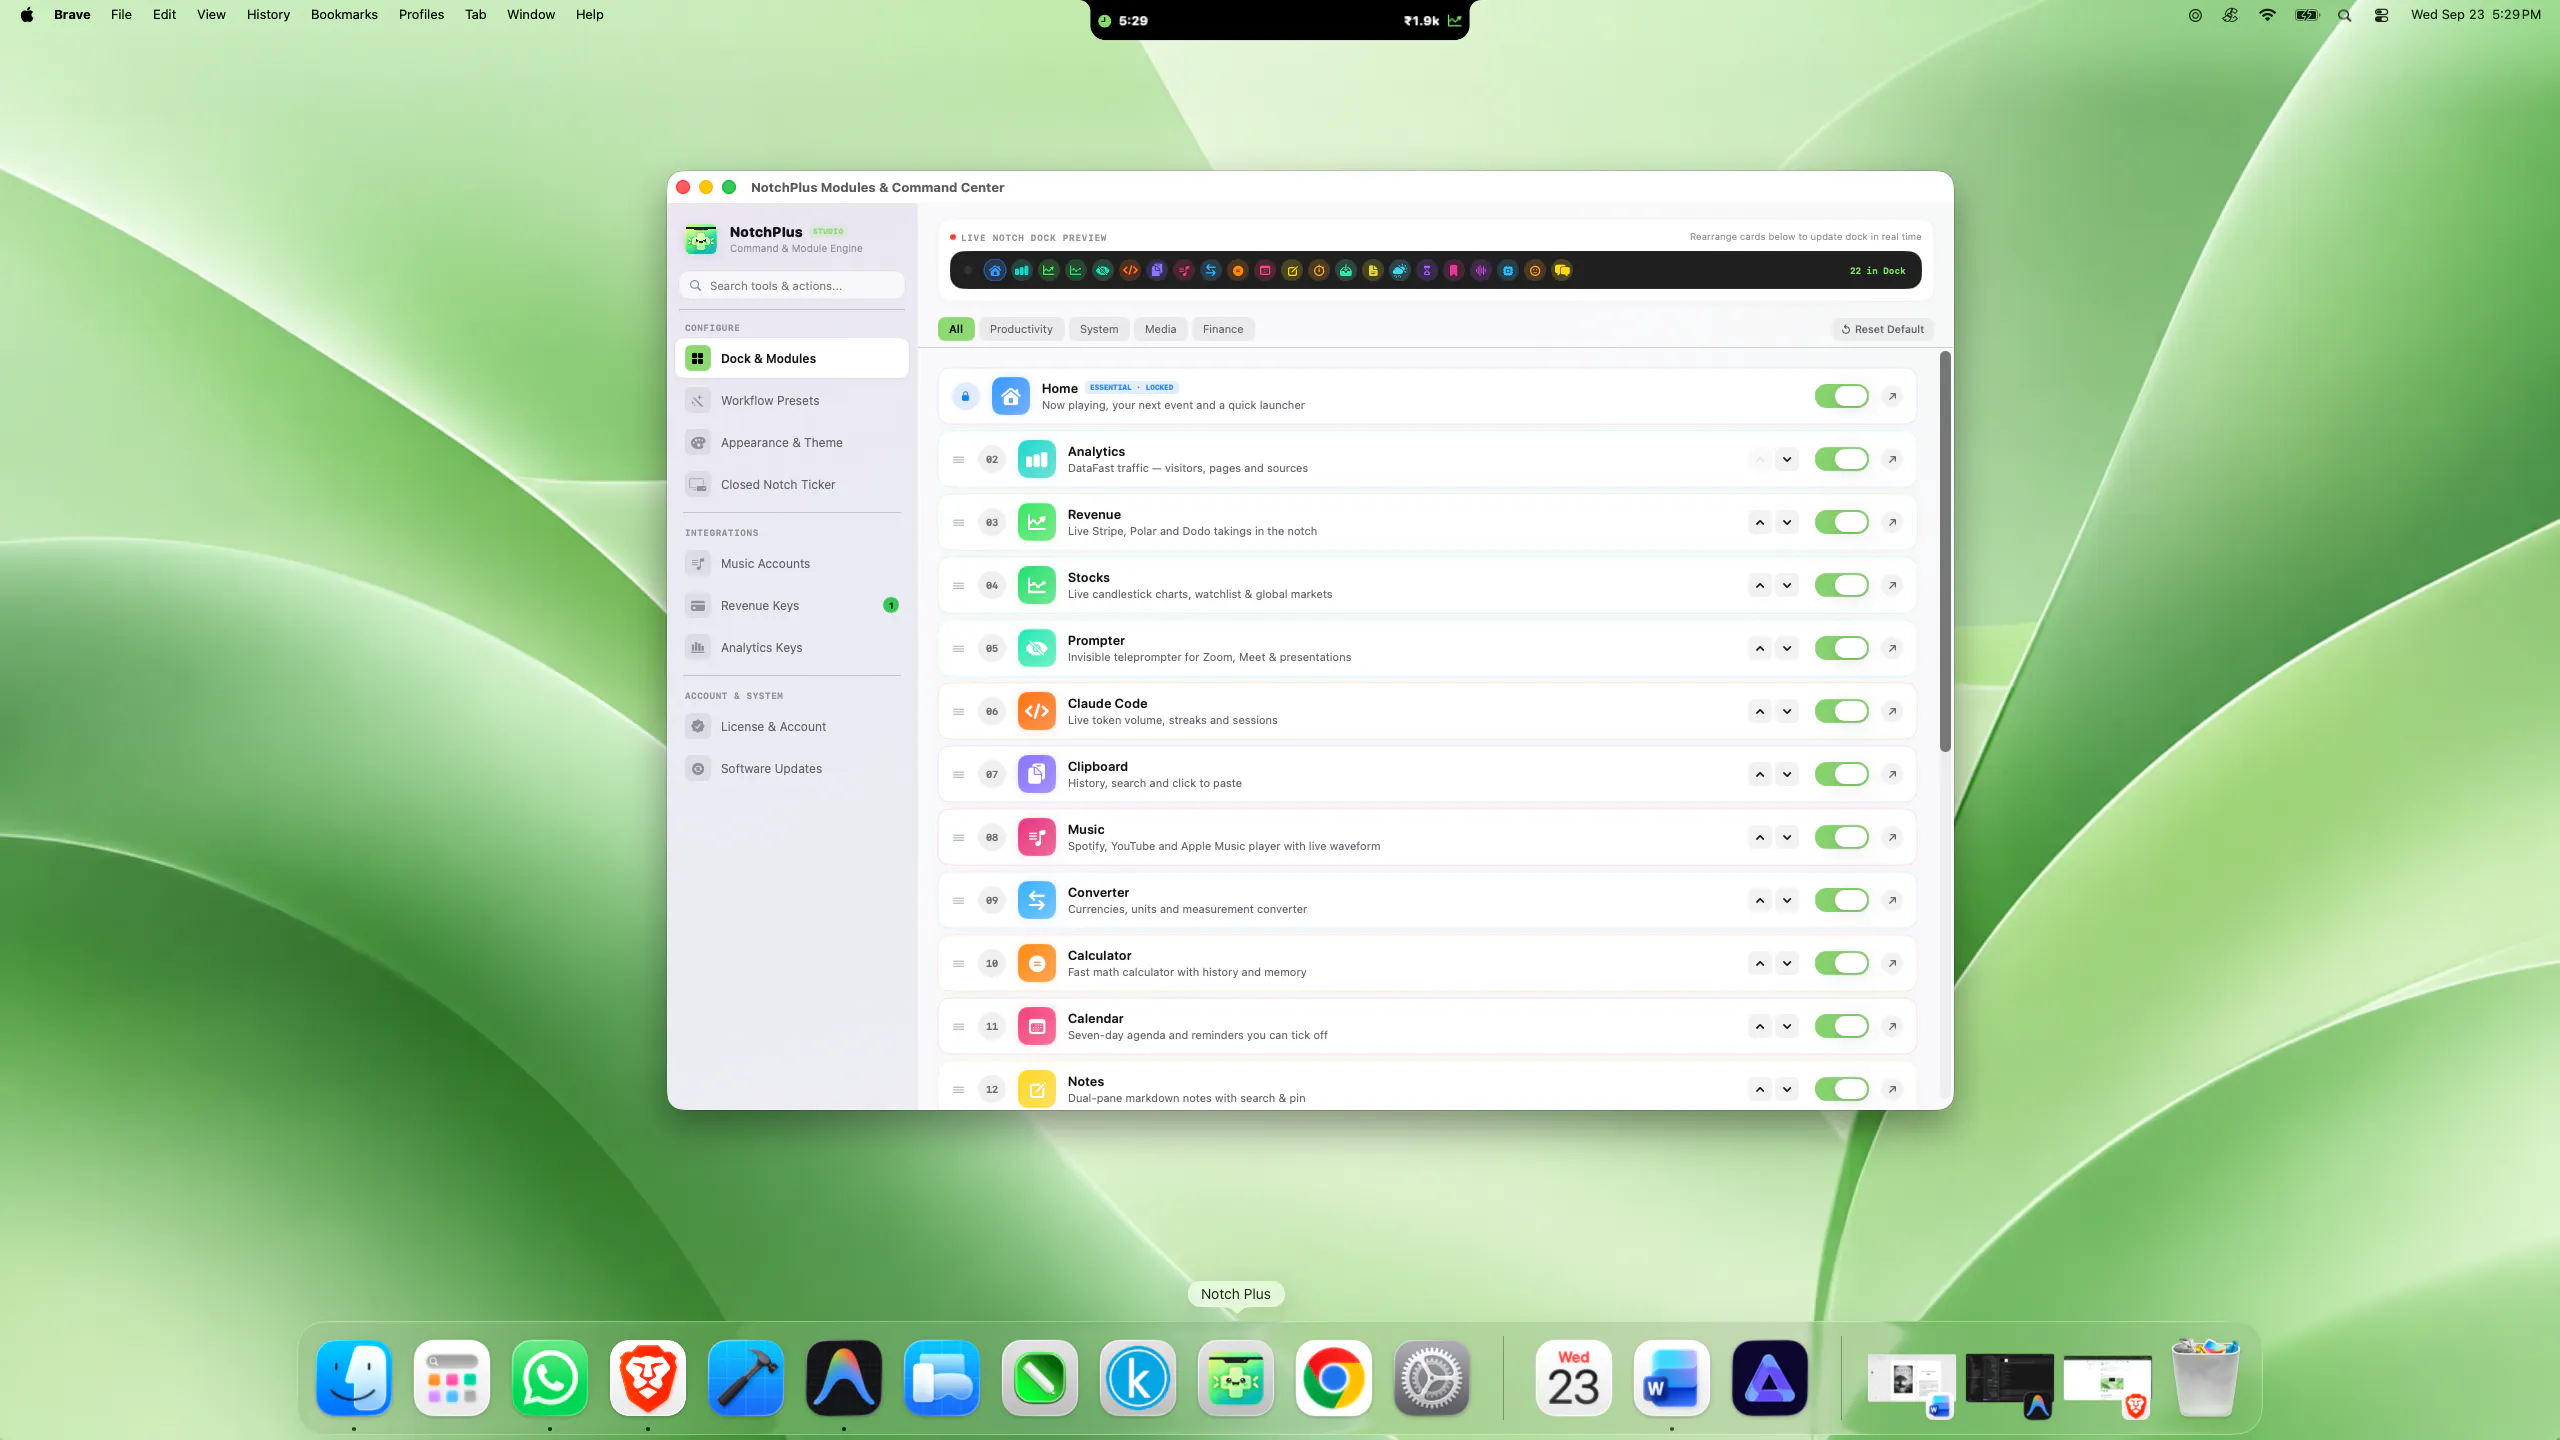Image resolution: width=2560 pixels, height=1440 pixels.
Task: Click the timer stopwatch icon in dock preview
Action: coord(1319,270)
